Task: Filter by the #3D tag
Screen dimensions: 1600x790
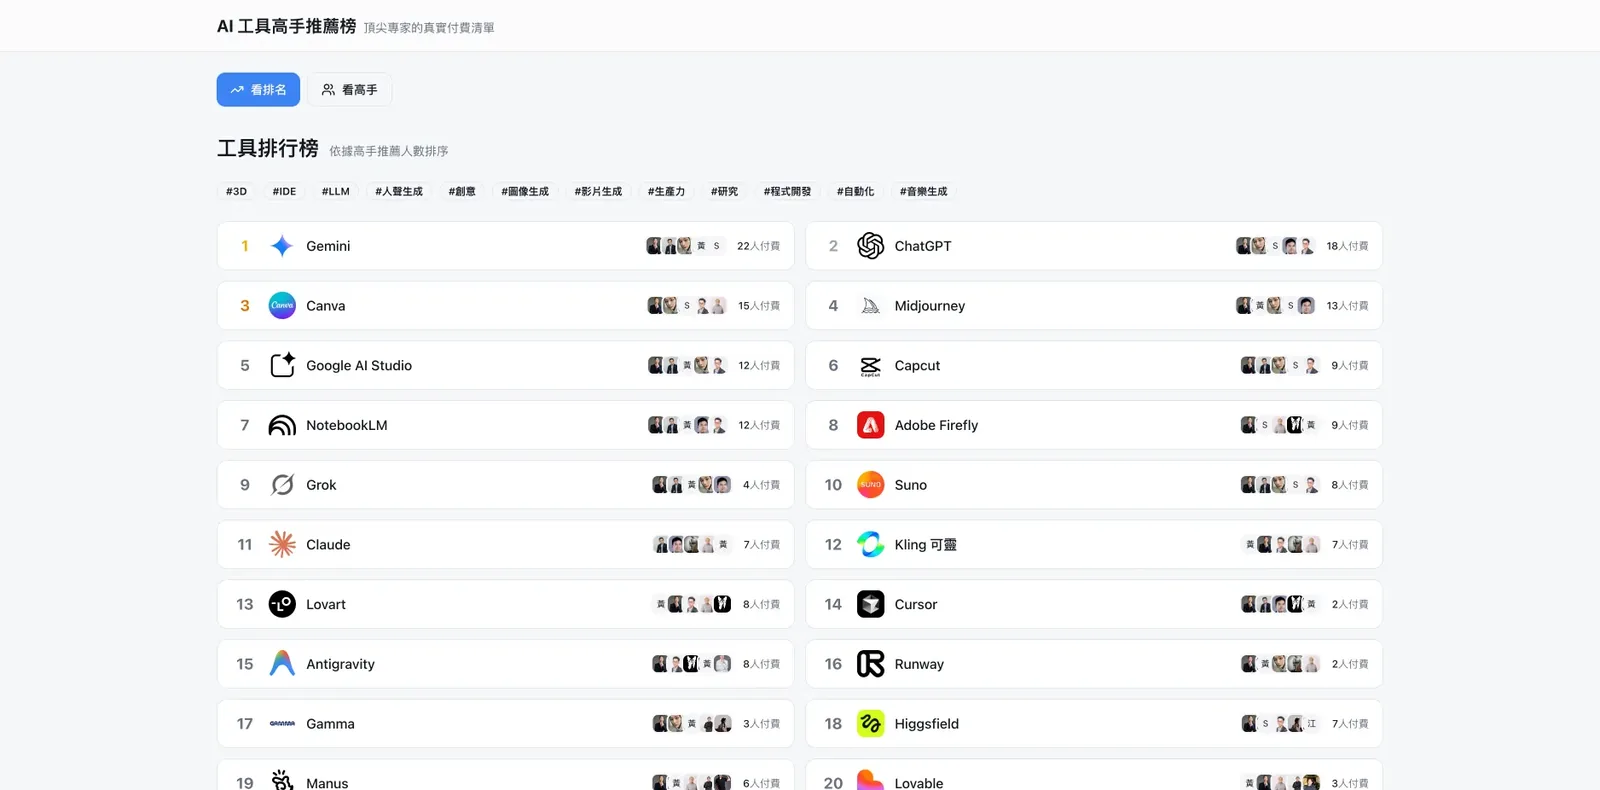Action: point(236,191)
